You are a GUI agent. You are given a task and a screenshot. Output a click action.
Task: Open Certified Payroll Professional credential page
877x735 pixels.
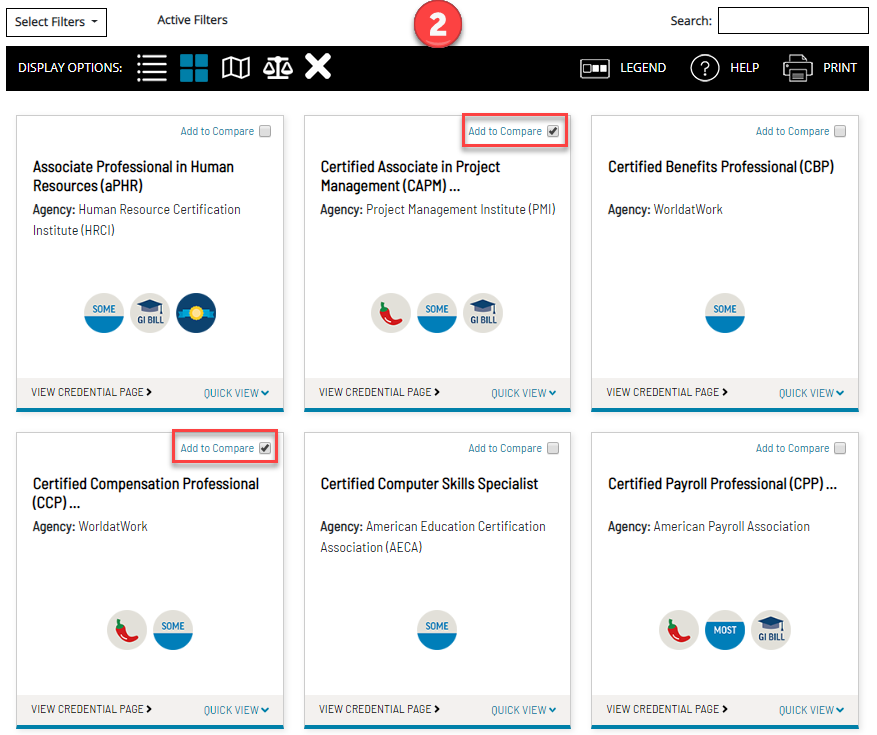tap(667, 710)
